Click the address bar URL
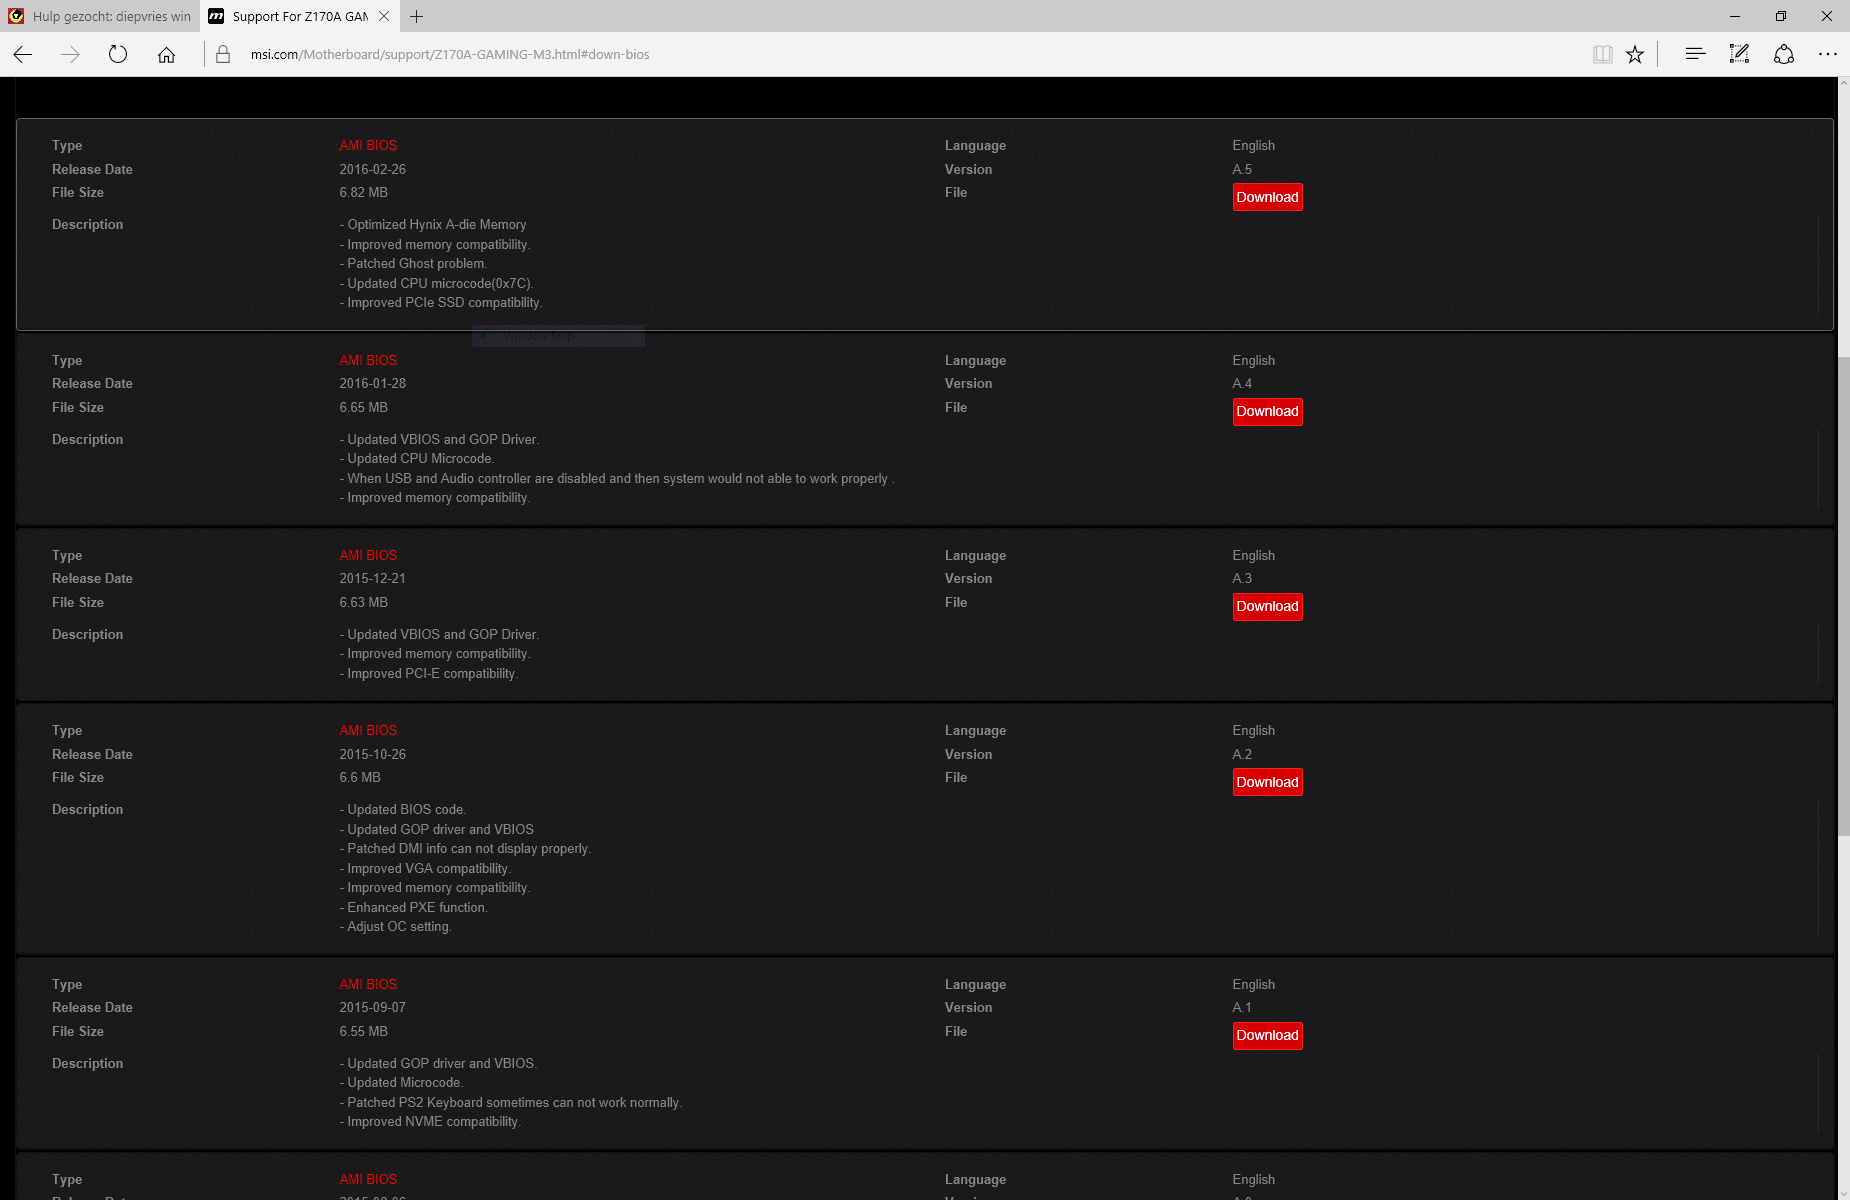This screenshot has width=1850, height=1200. pyautogui.click(x=450, y=55)
